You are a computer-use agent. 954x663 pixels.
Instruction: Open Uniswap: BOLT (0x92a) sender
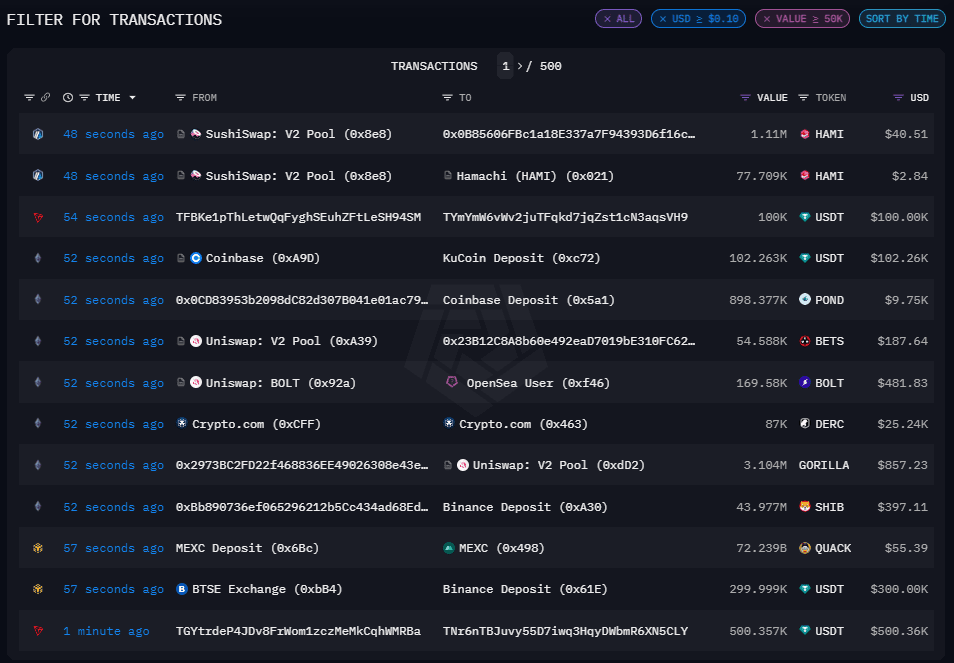click(280, 383)
